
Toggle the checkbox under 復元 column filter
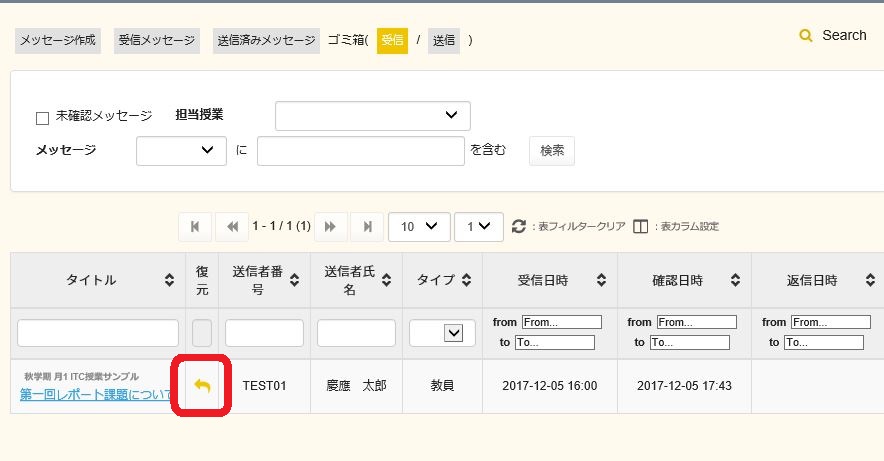coord(202,333)
